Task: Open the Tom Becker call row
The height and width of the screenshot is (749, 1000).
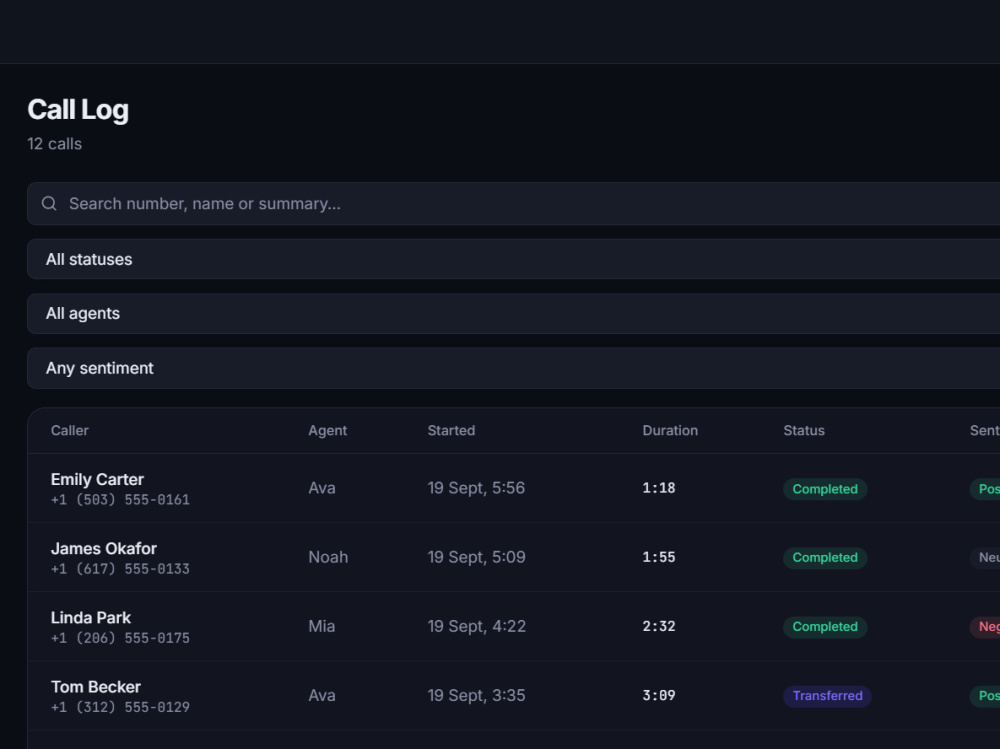Action: point(513,695)
